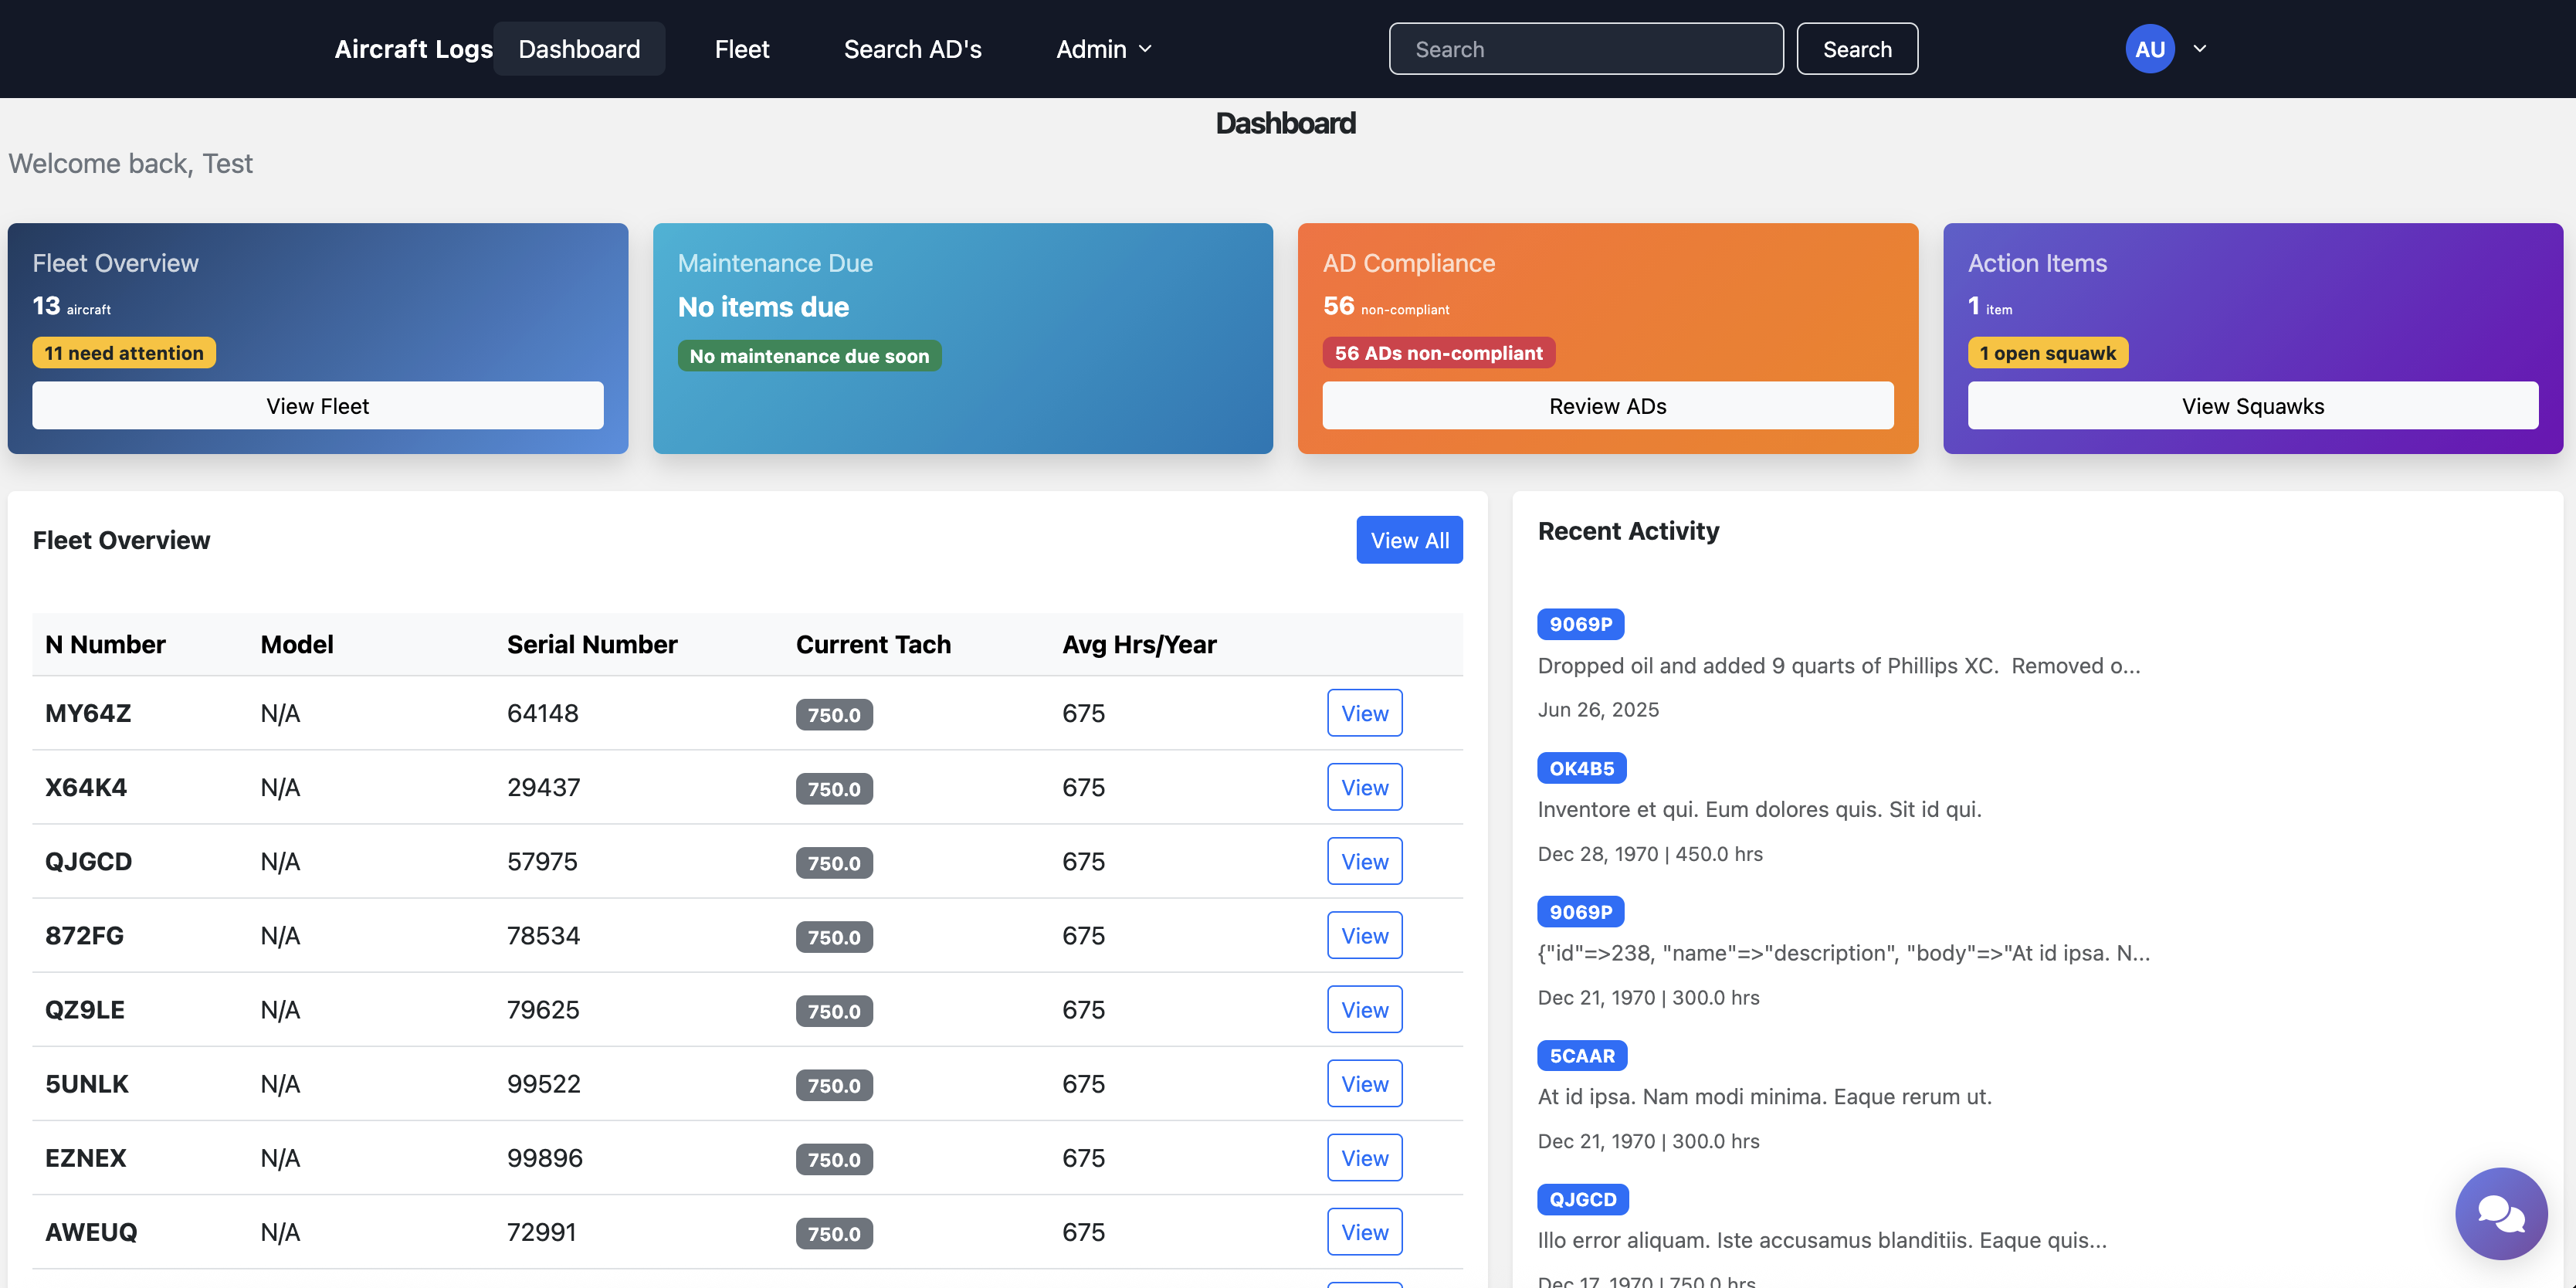Click the 5CAAR badge in Recent Activity
Screen dimensions: 2576x1288
pos(1581,1055)
